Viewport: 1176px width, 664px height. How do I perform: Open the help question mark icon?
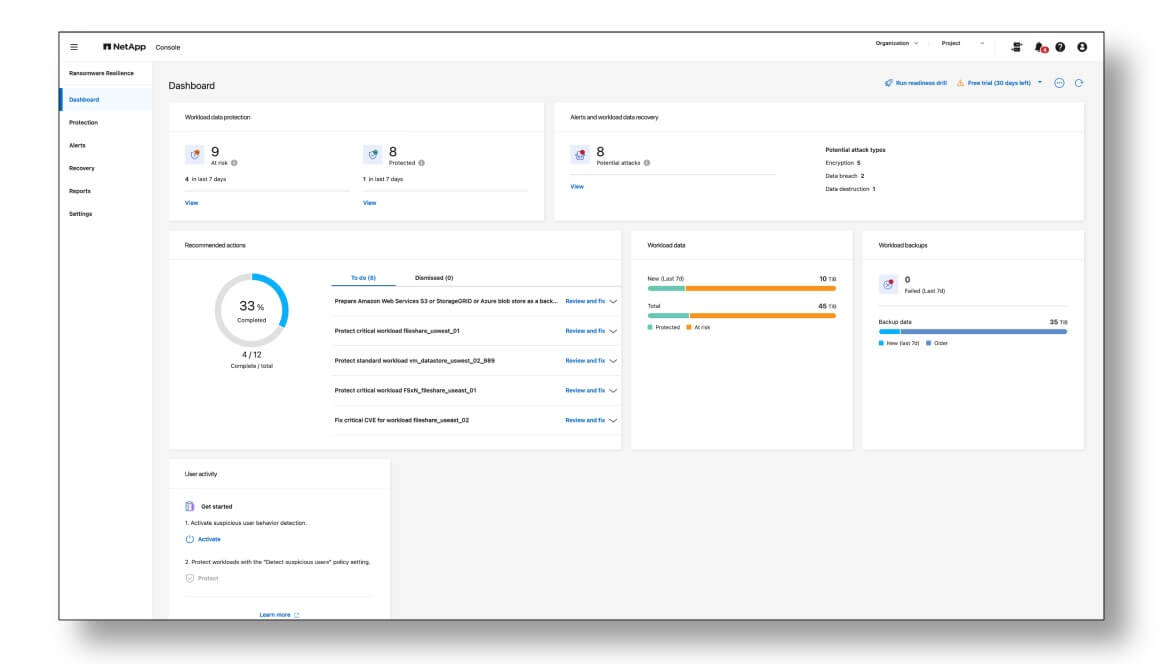[1060, 47]
